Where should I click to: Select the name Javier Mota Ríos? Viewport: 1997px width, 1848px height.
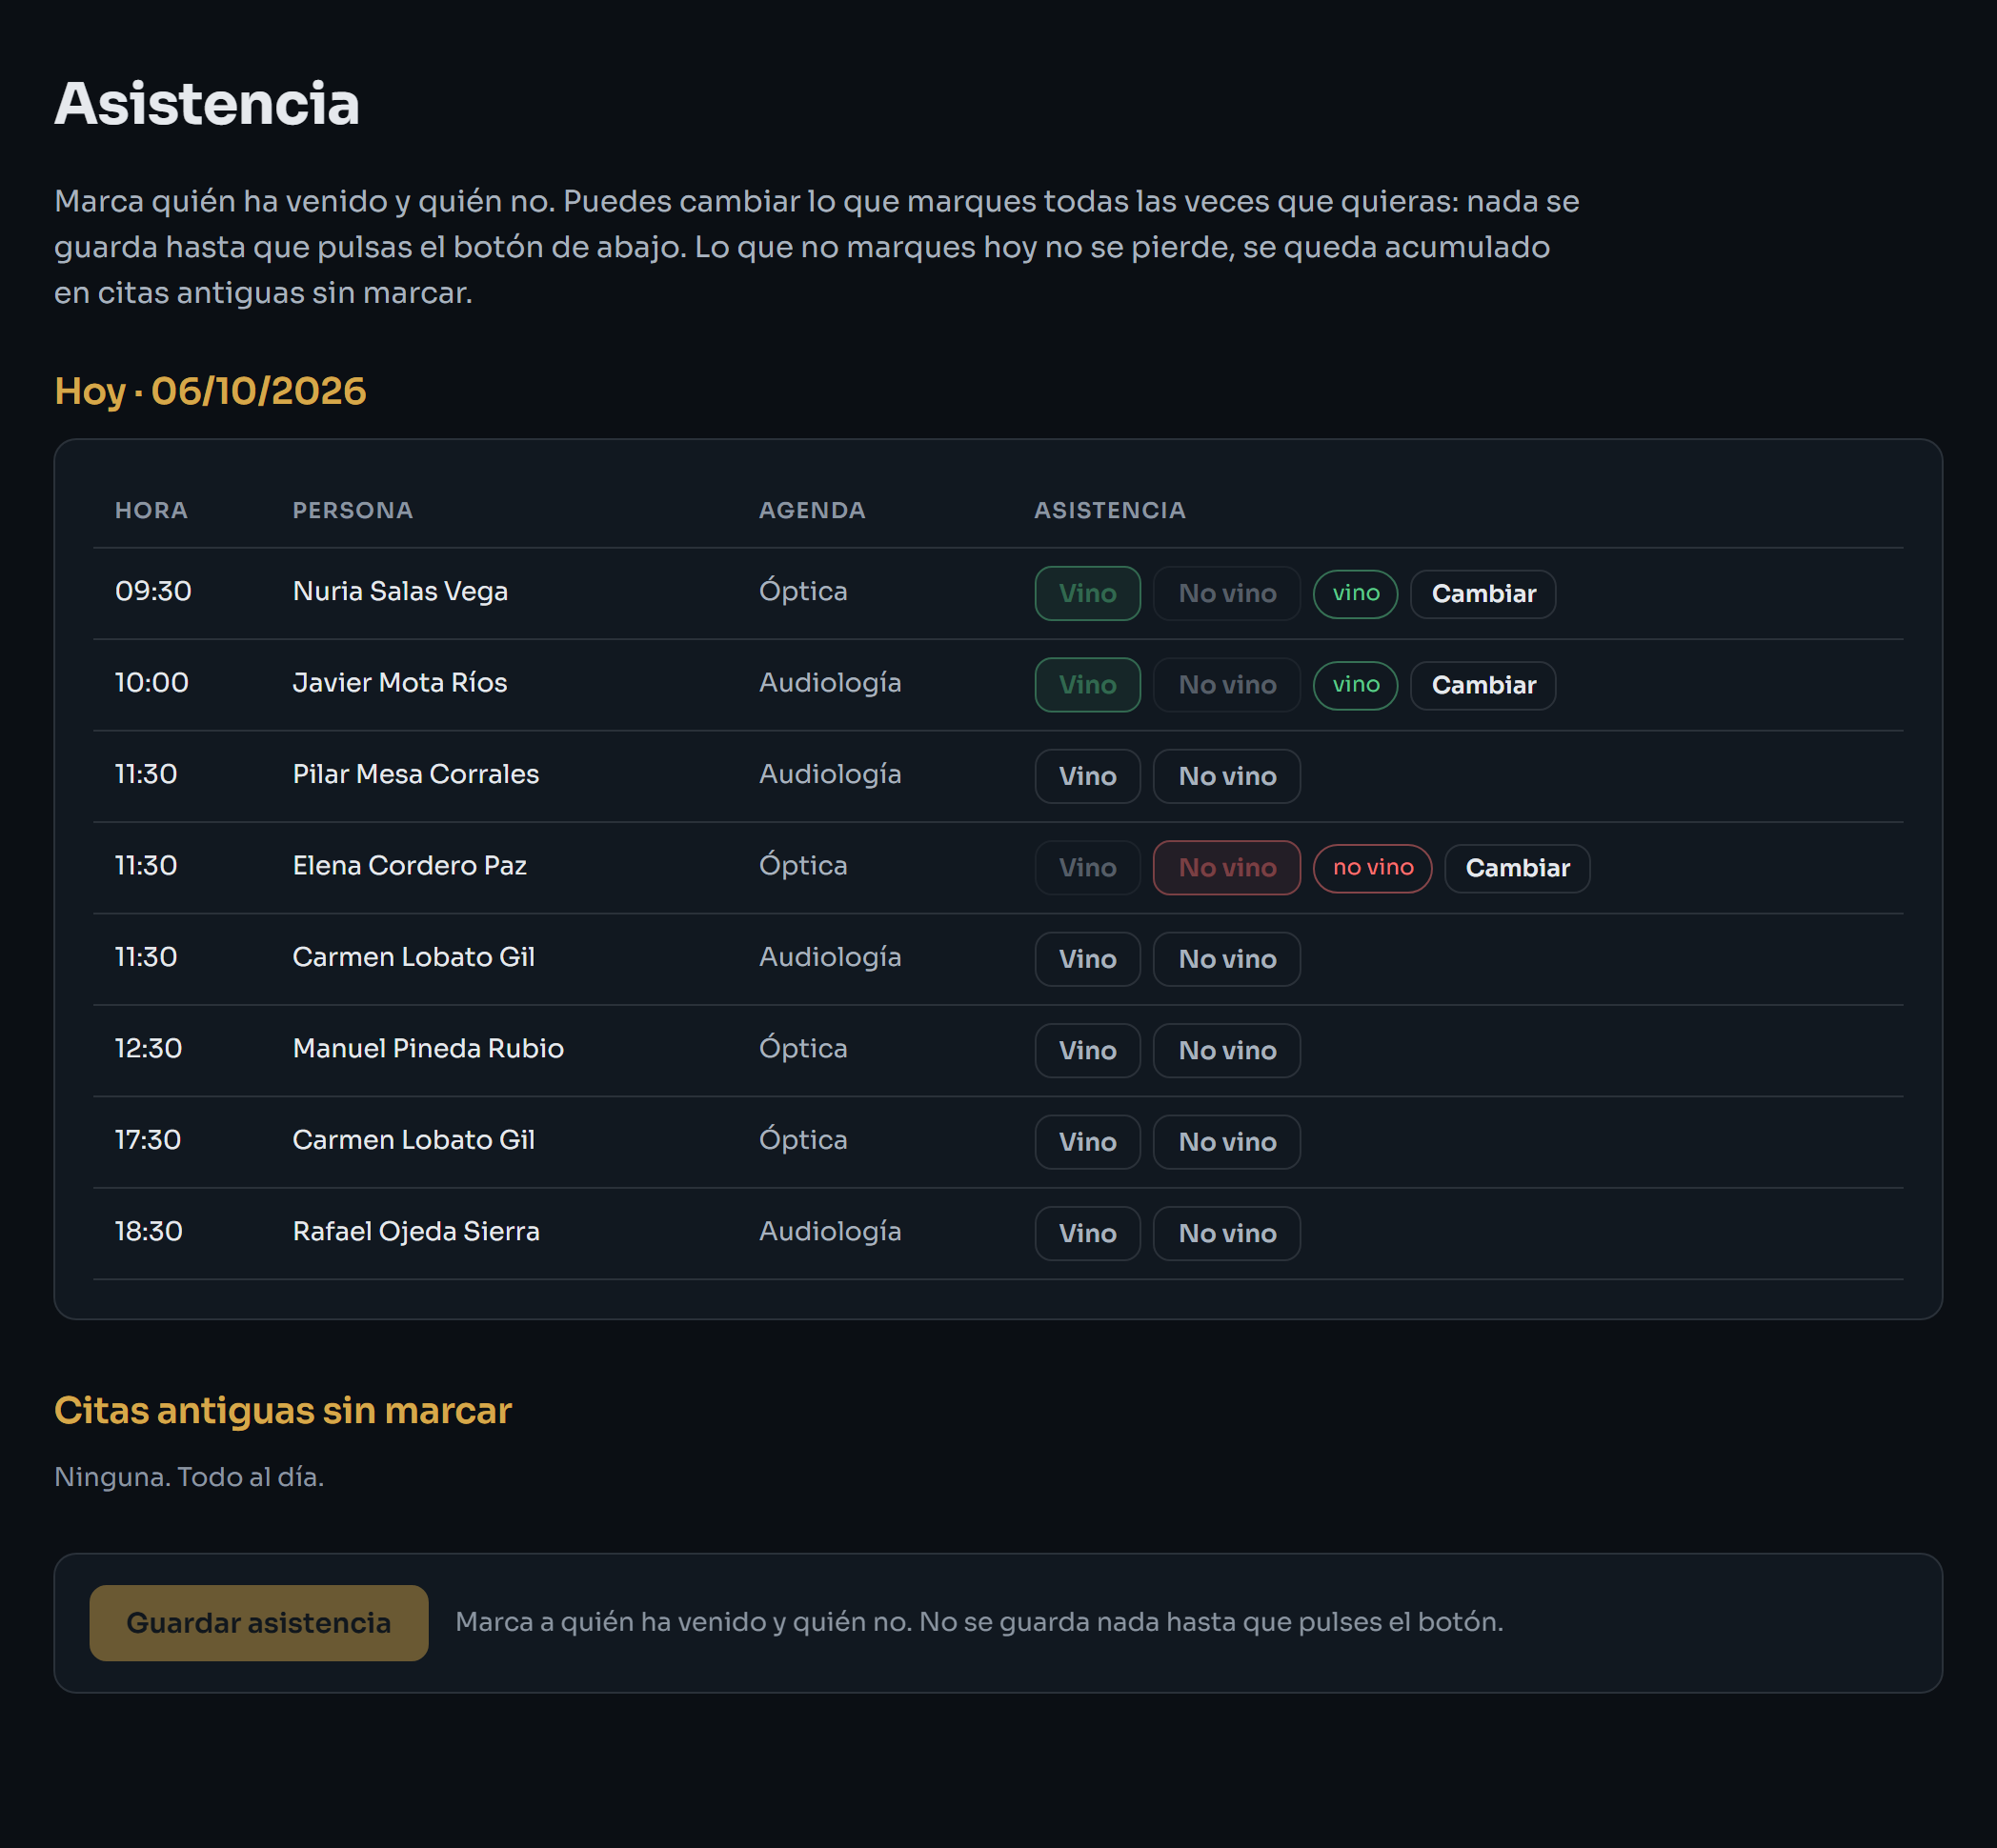point(400,683)
